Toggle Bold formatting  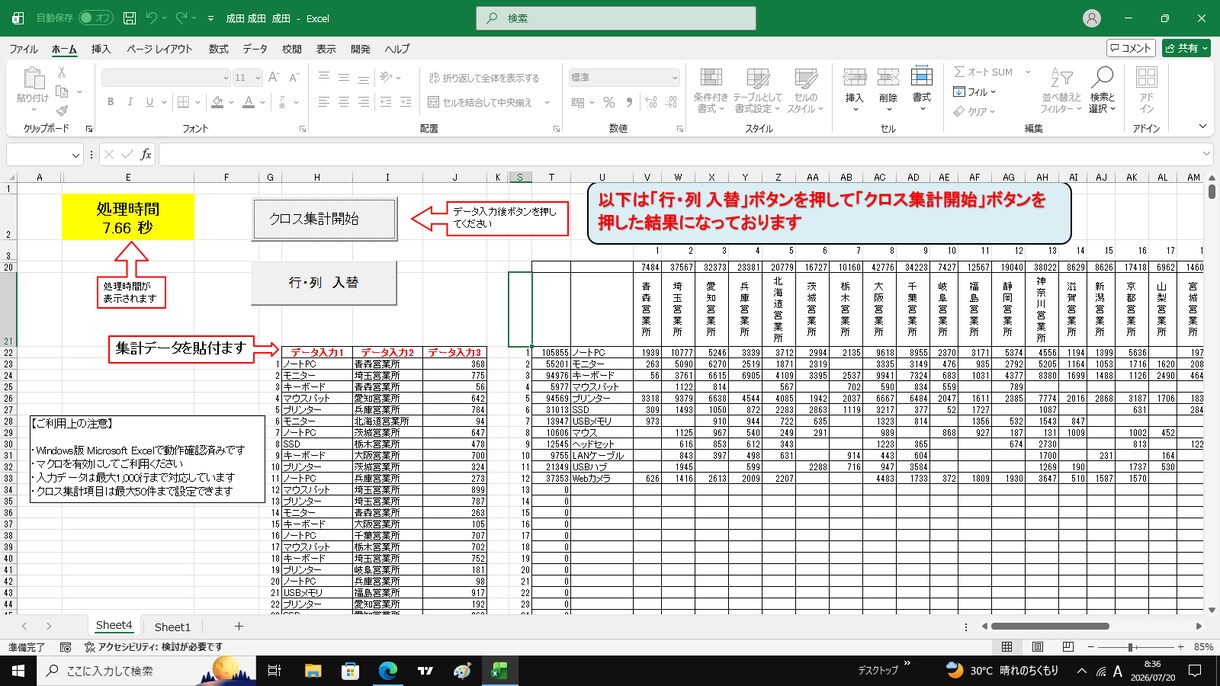point(111,101)
